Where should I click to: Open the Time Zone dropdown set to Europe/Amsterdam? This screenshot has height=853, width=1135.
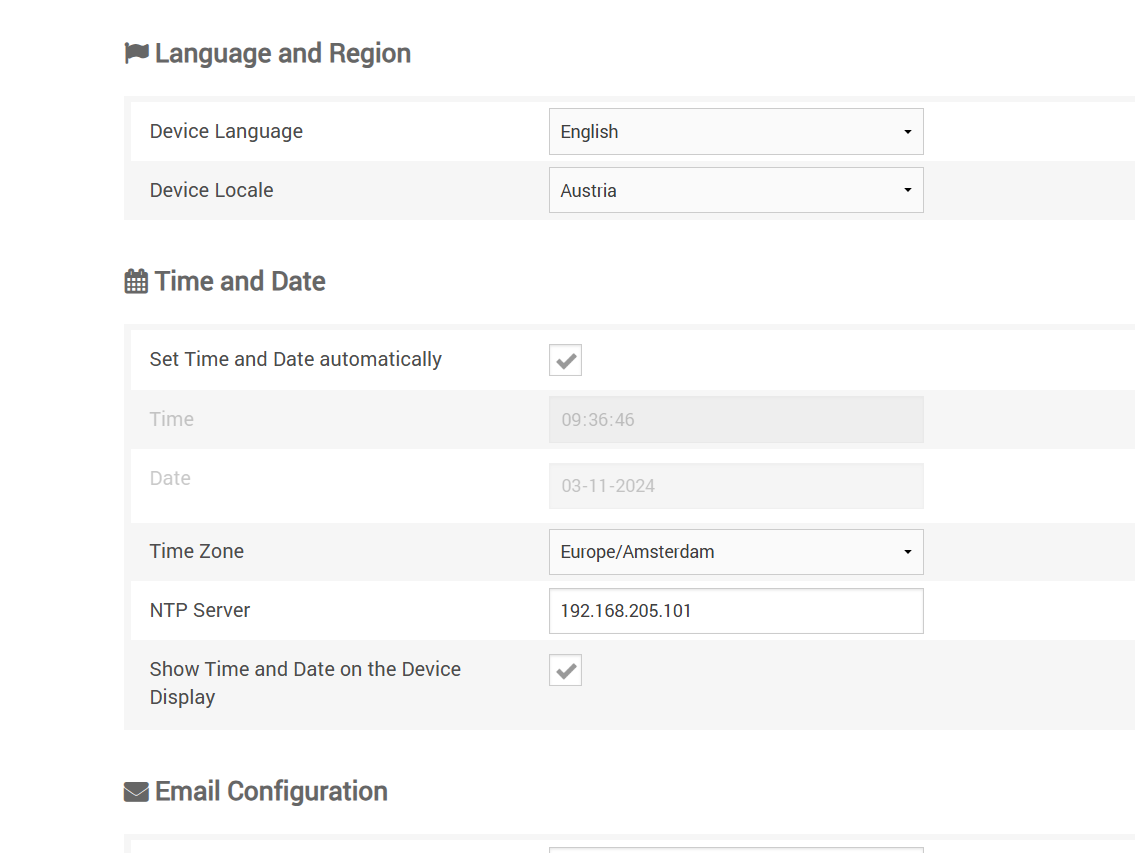[735, 552]
